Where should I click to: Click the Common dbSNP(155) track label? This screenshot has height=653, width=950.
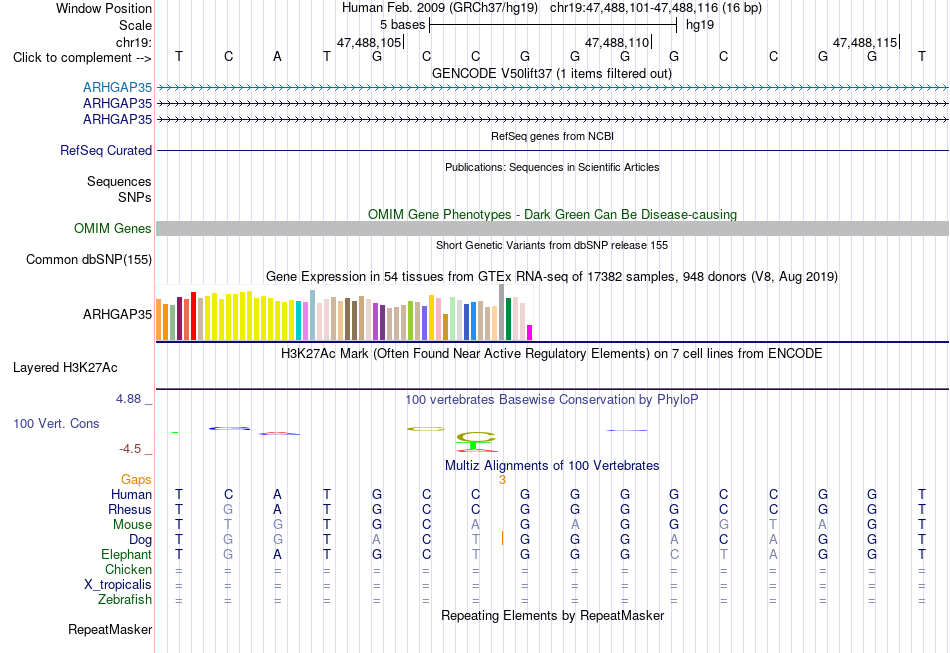[x=89, y=259]
